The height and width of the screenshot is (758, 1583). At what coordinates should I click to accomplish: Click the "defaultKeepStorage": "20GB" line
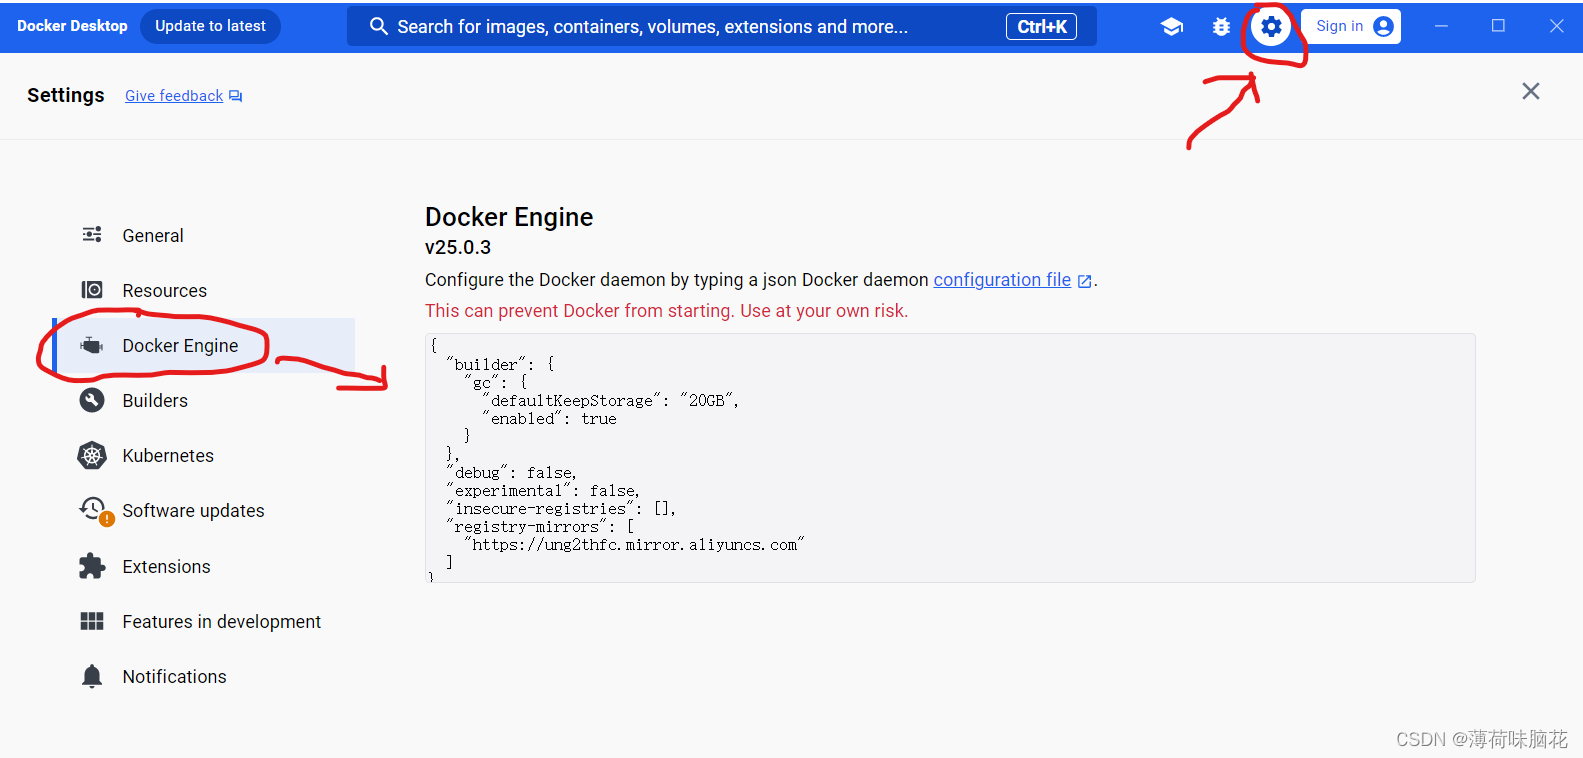tap(610, 401)
